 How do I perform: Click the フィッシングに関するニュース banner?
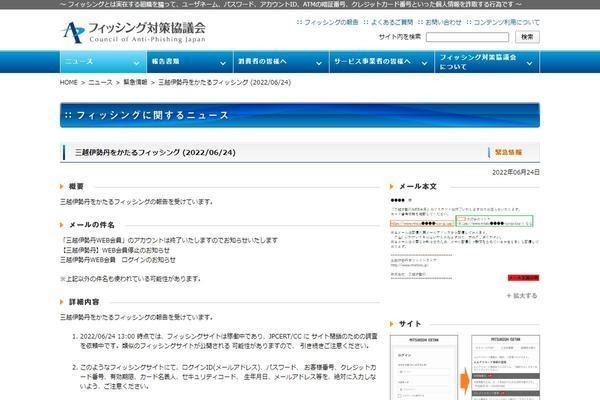pyautogui.click(x=300, y=115)
